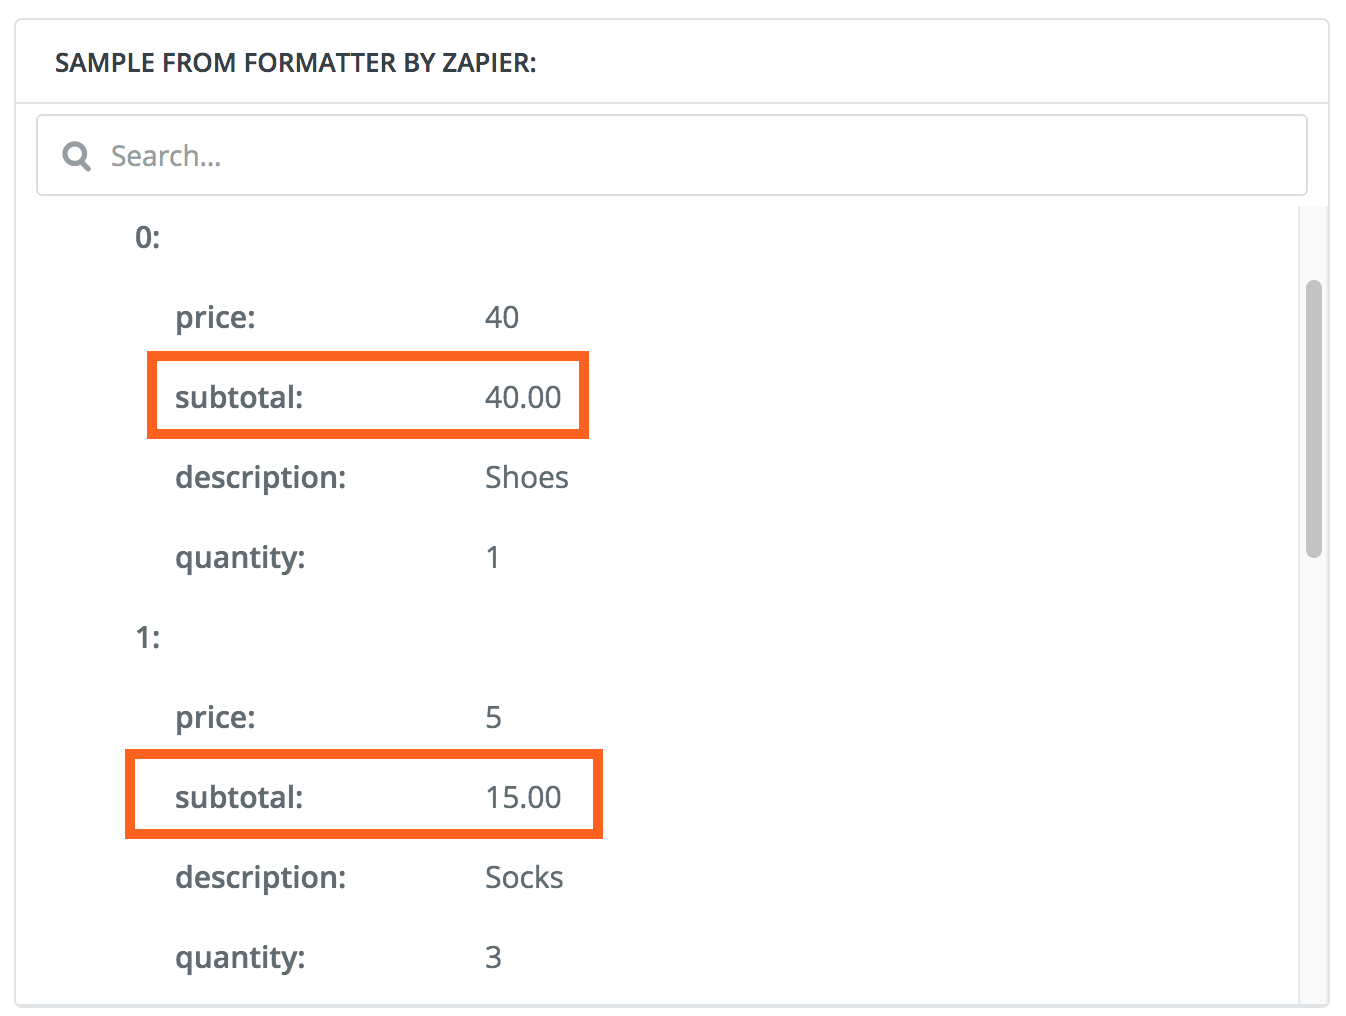Screen dimensions: 1346x1016
Task: Click the Socks description value
Action: click(524, 877)
